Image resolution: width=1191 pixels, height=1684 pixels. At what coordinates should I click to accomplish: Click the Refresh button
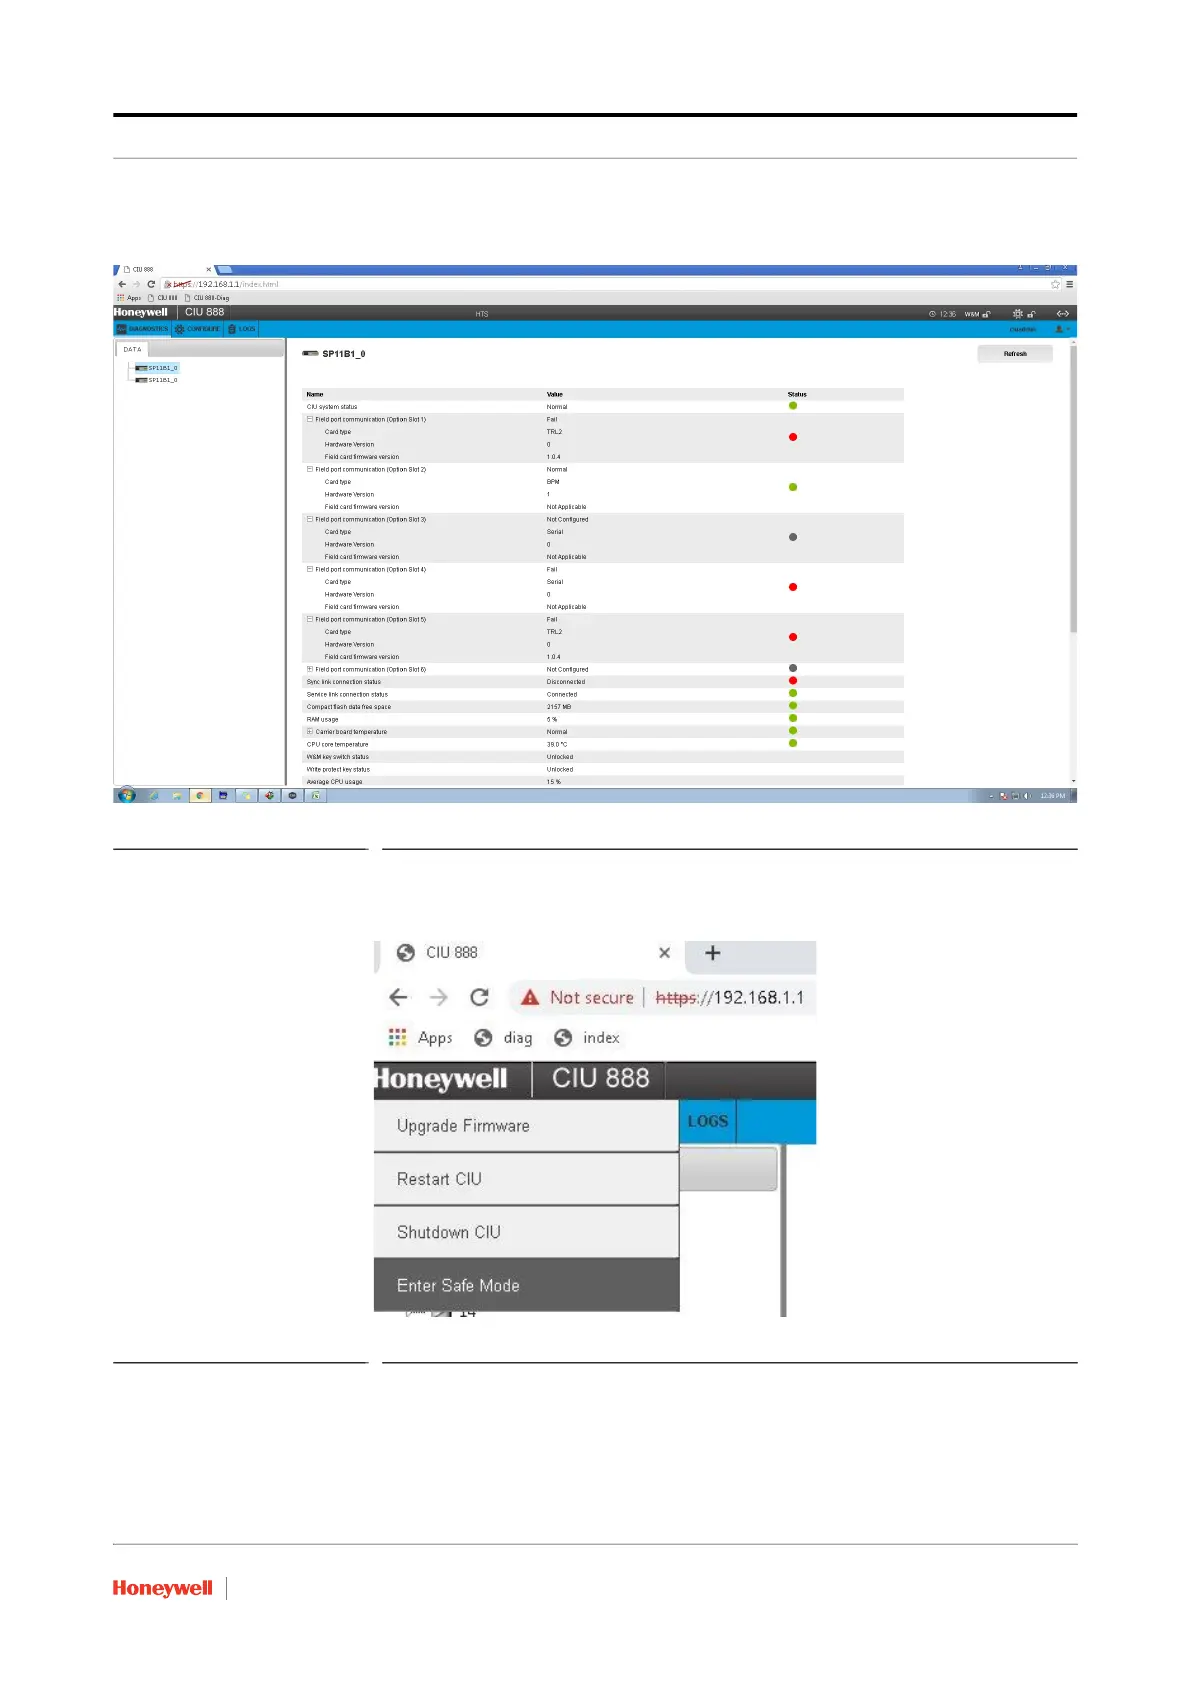point(1015,354)
